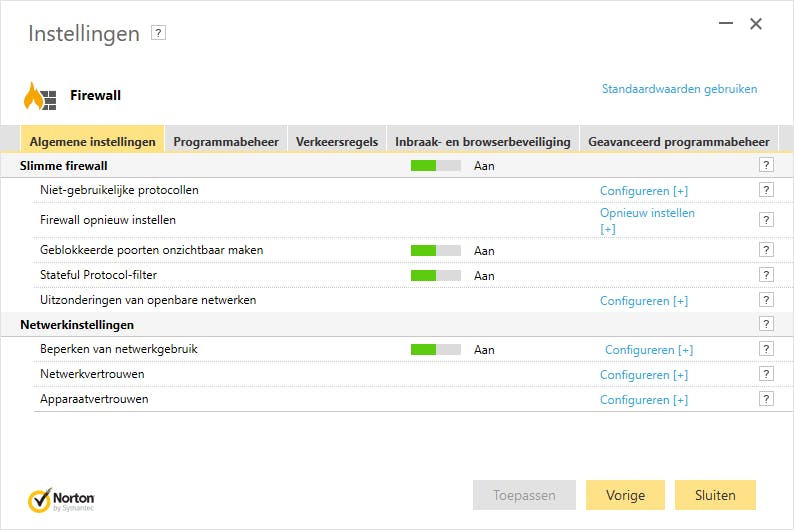Open help for Apparaatvertrouwen row

point(766,399)
